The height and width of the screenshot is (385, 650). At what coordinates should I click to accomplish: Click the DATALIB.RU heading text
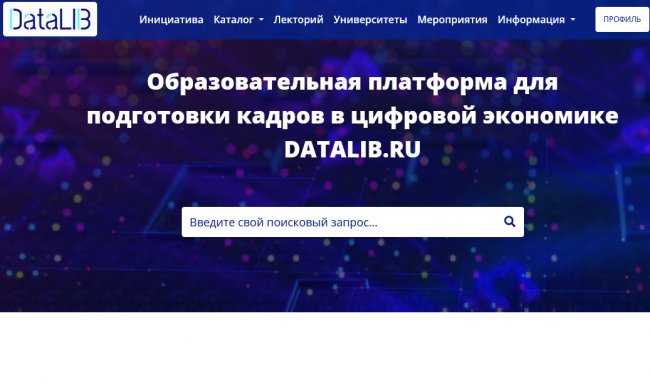tap(352, 149)
